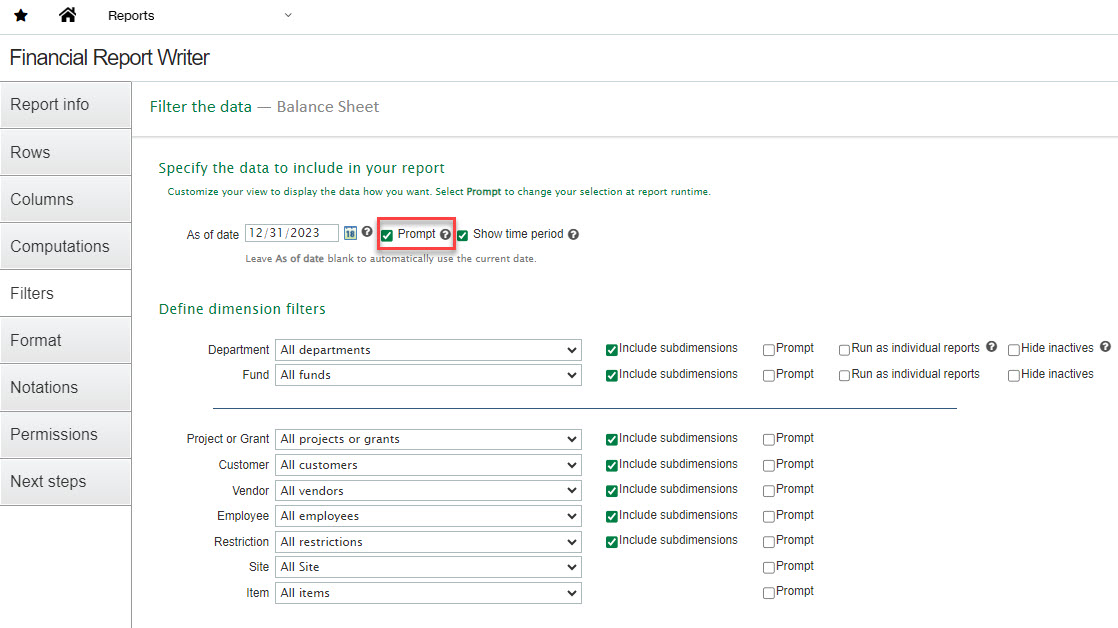
Task: Uncheck the As of date Prompt checkbox
Action: (x=387, y=235)
